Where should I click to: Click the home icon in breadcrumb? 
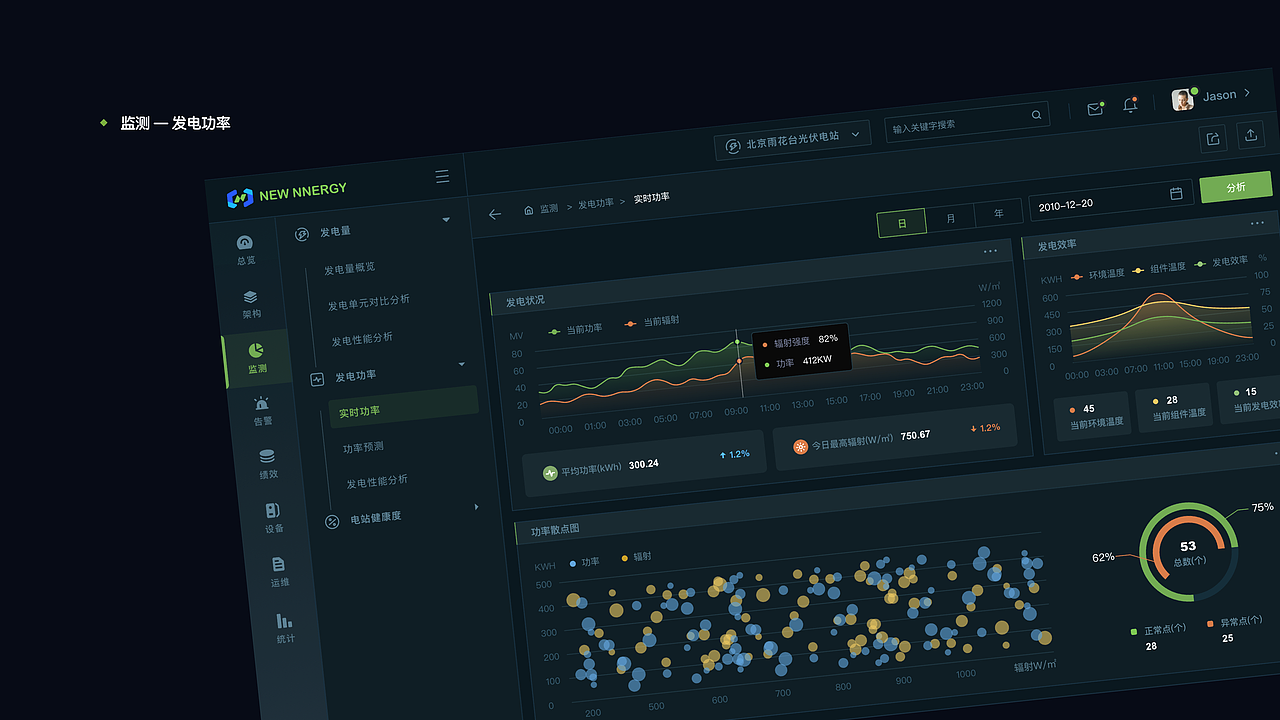click(x=528, y=210)
